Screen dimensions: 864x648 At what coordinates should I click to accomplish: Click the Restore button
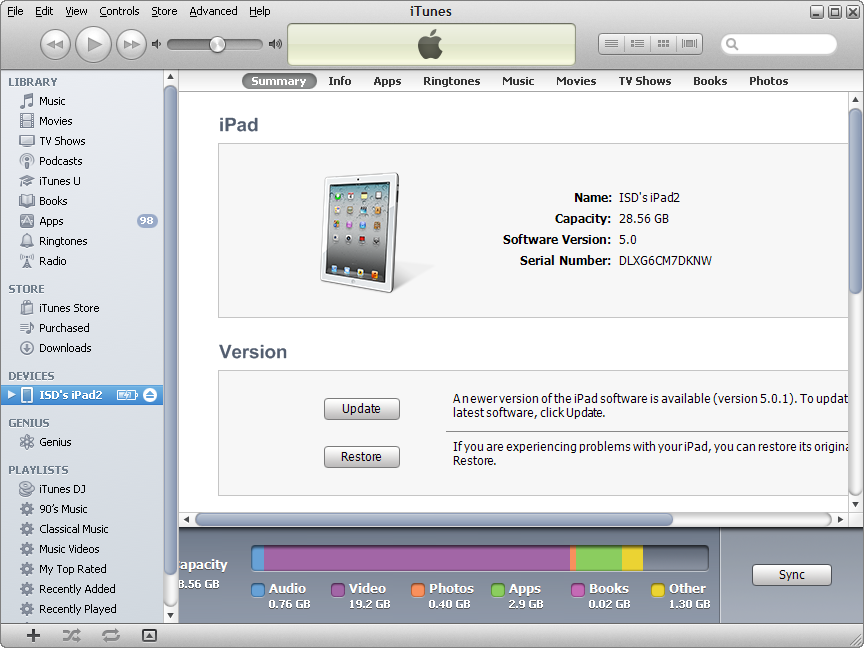361,457
